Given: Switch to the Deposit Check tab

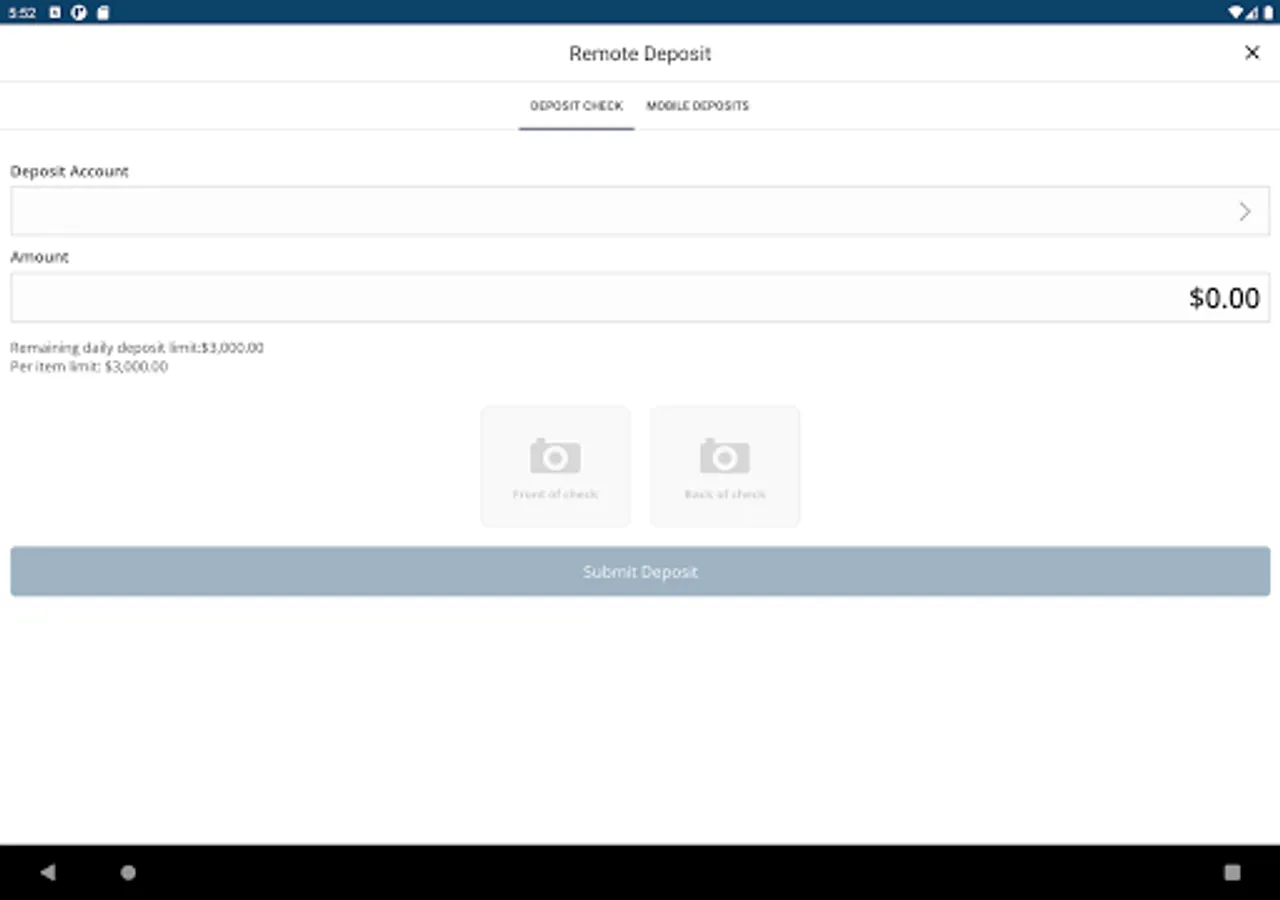Looking at the screenshot, I should pos(576,106).
